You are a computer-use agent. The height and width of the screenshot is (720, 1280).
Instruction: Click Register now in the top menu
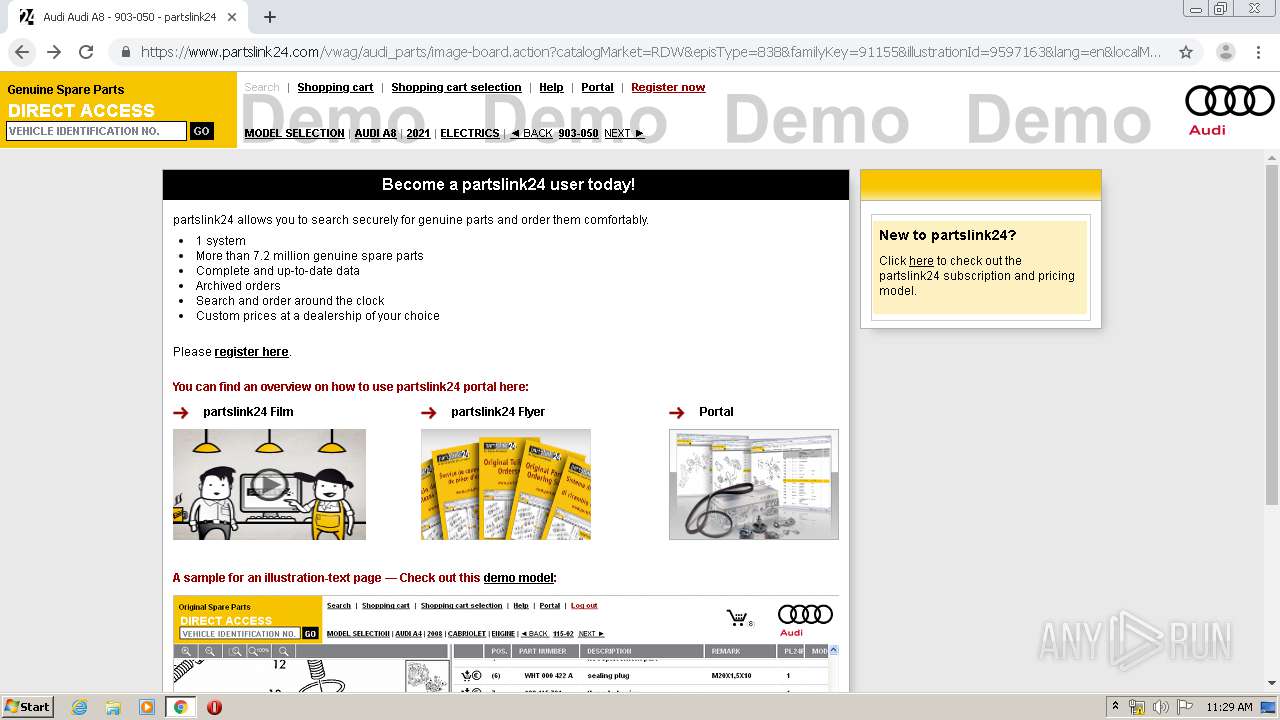[668, 87]
